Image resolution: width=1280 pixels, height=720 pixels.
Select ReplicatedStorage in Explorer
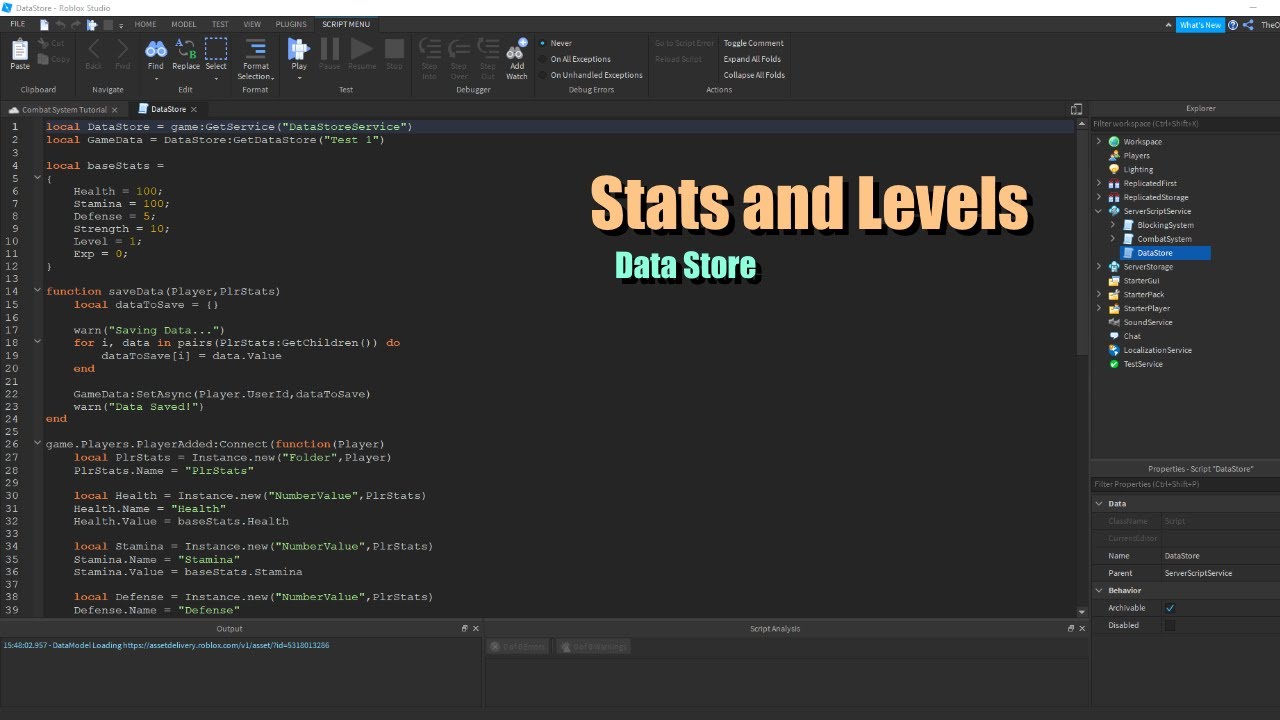click(x=1156, y=198)
